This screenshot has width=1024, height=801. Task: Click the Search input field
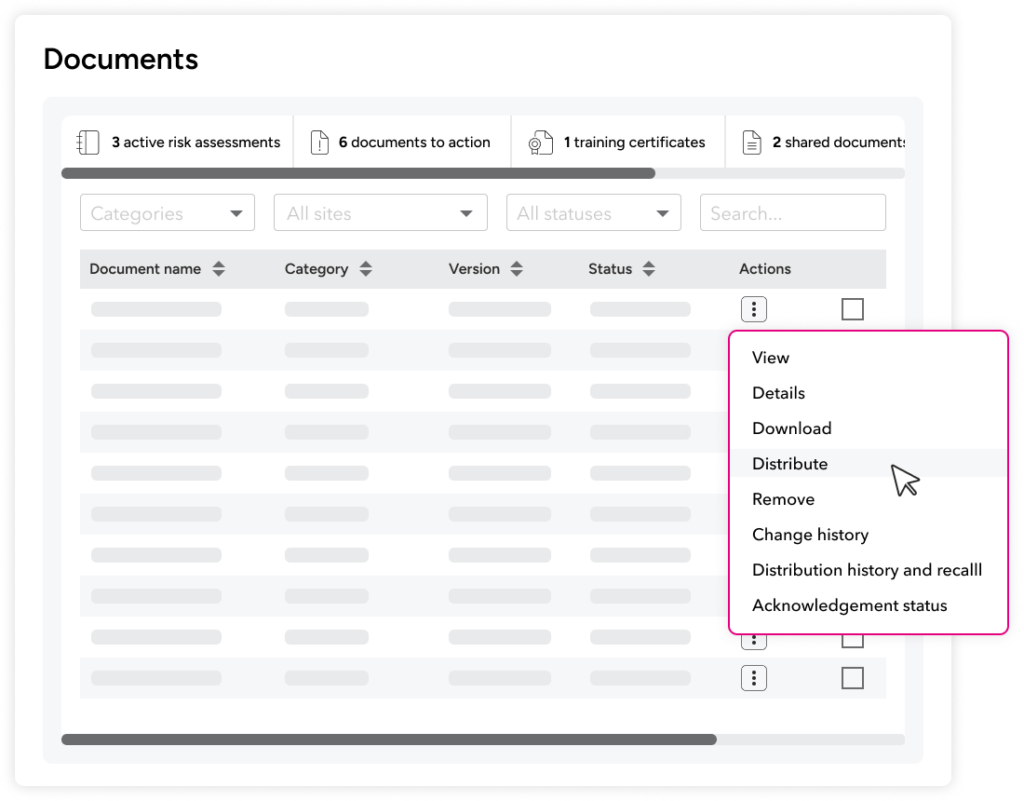point(793,213)
